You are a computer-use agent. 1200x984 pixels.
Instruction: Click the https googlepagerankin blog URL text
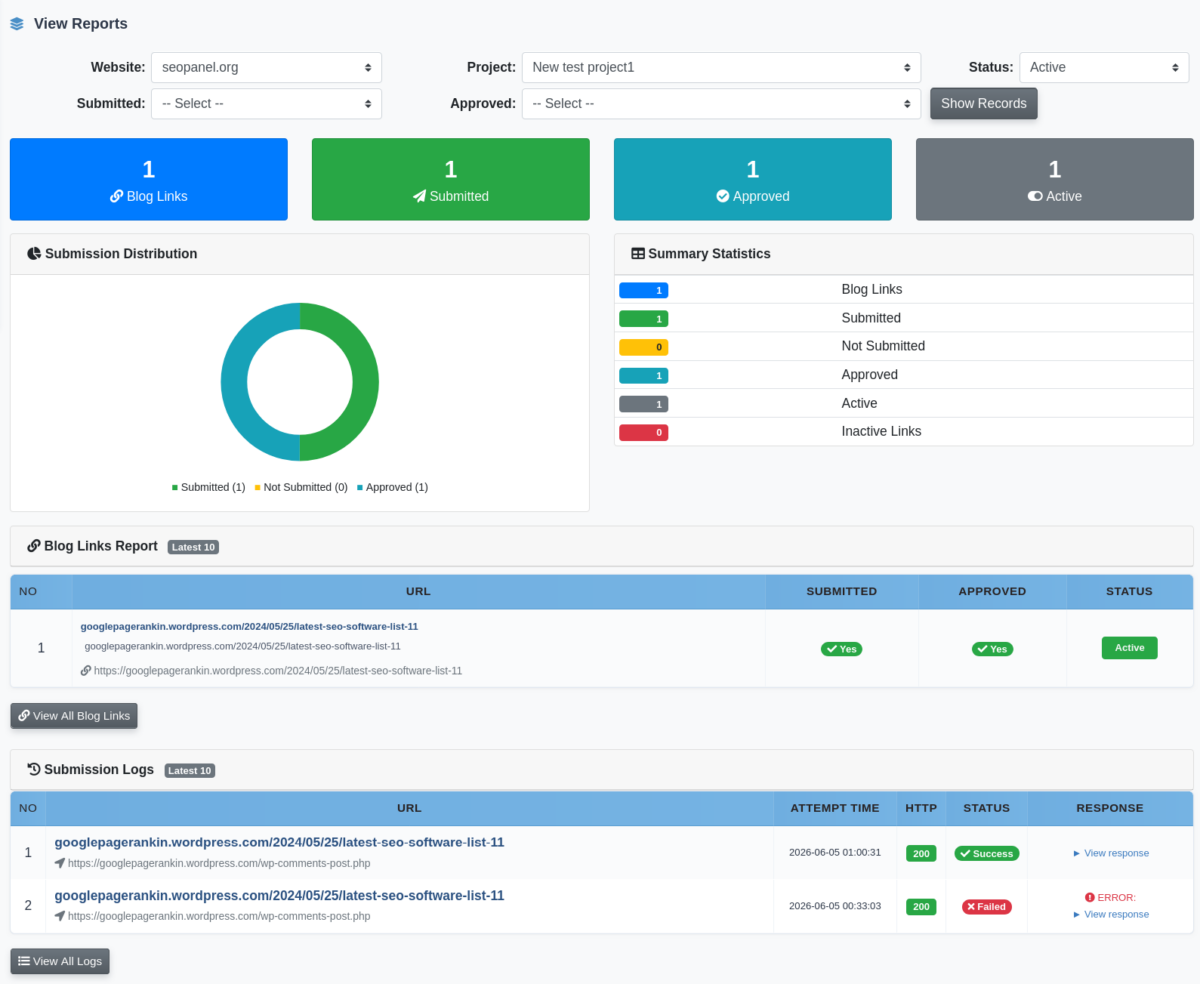pyautogui.click(x=278, y=671)
